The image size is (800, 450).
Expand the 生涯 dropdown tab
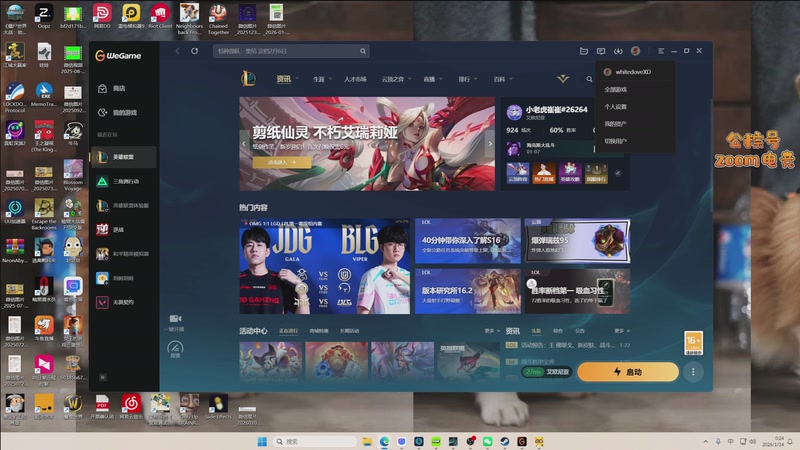point(322,79)
